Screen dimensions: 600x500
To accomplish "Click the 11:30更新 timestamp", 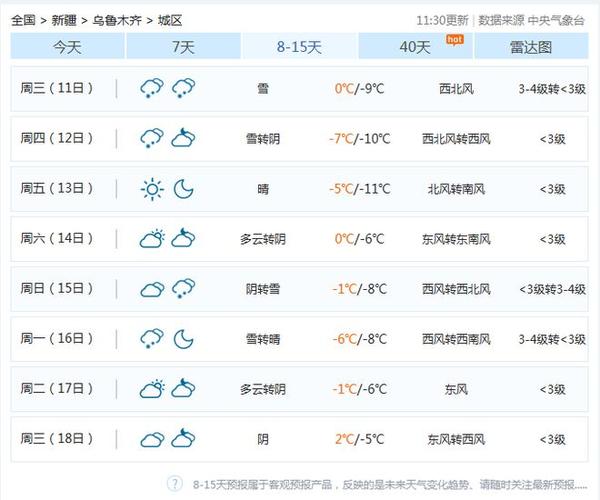I will [442, 20].
